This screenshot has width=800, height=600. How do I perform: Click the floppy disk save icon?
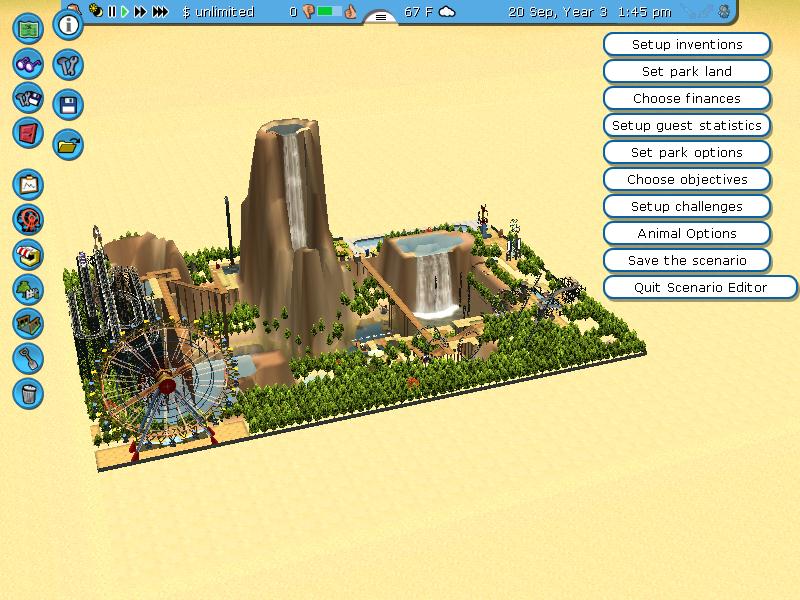67,103
